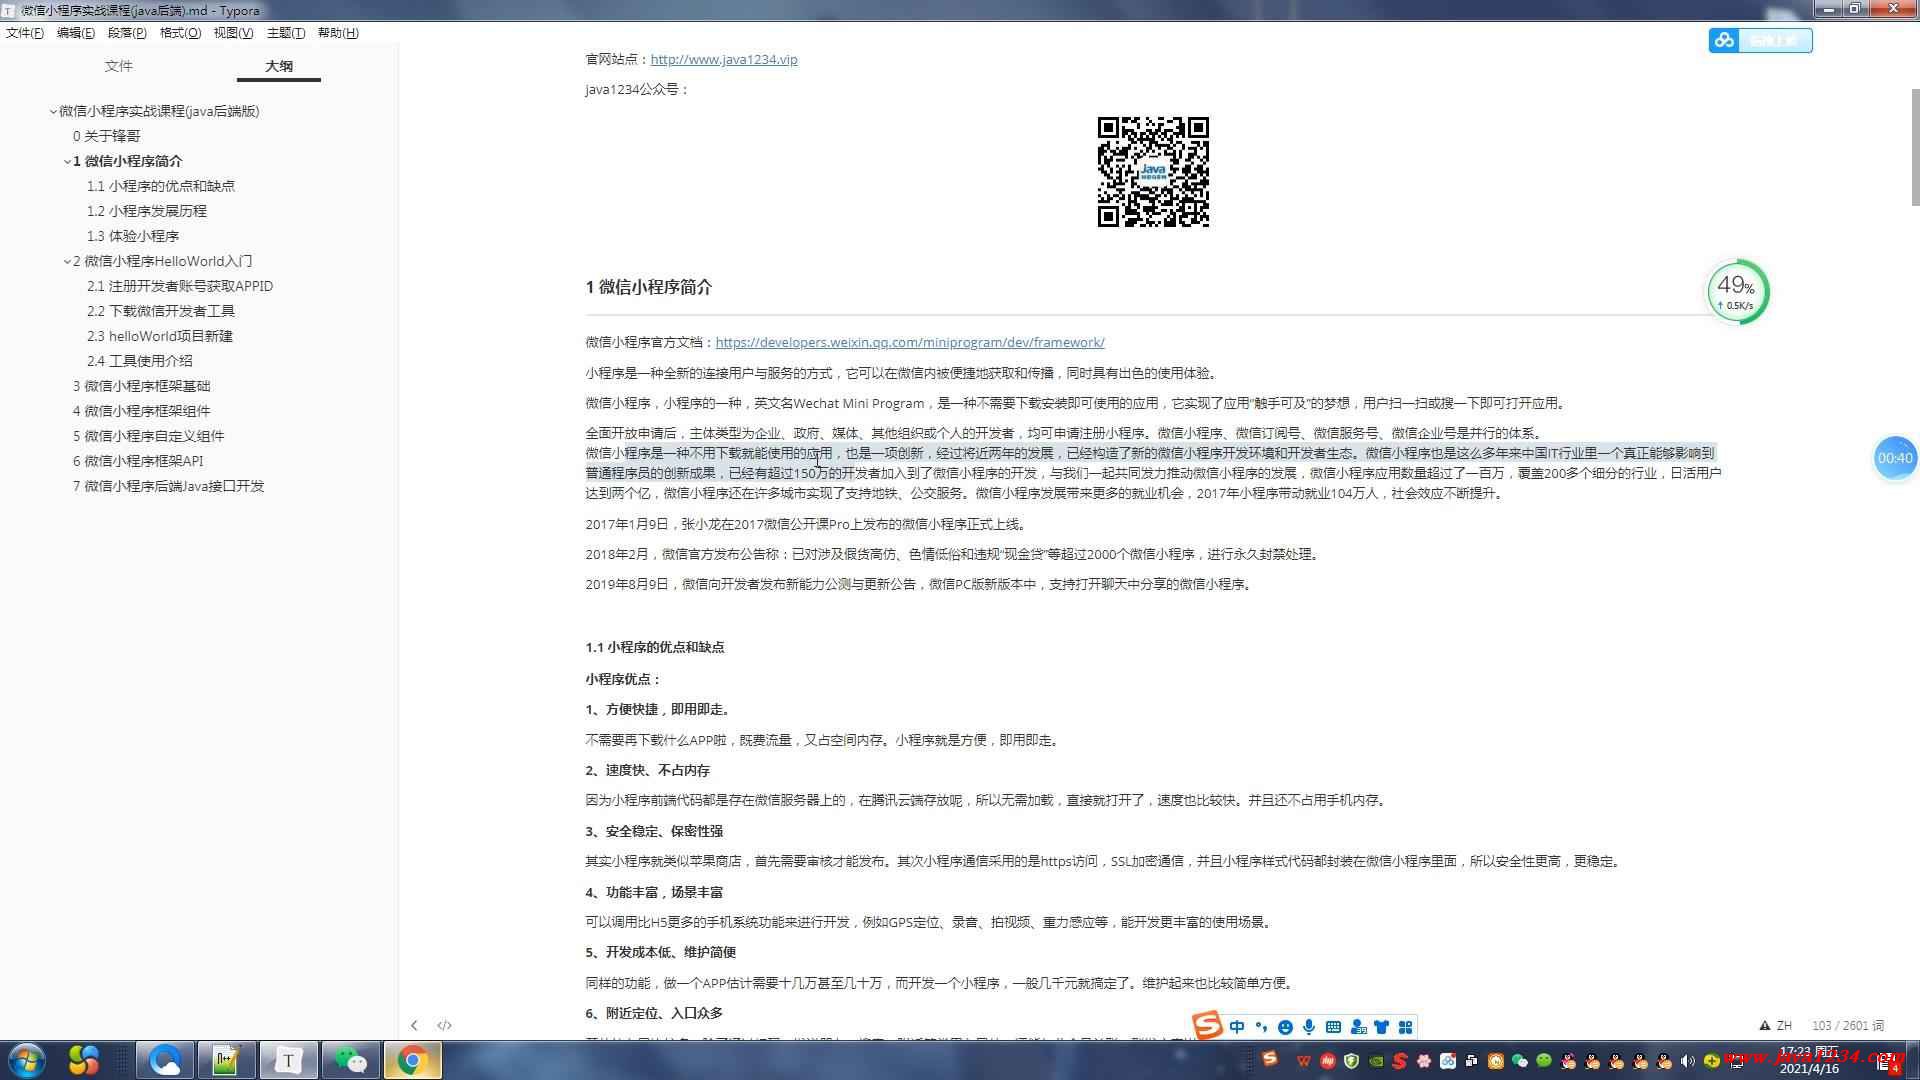Open the Sogou soft keyboard
This screenshot has width=1920, height=1080.
pyautogui.click(x=1333, y=1027)
